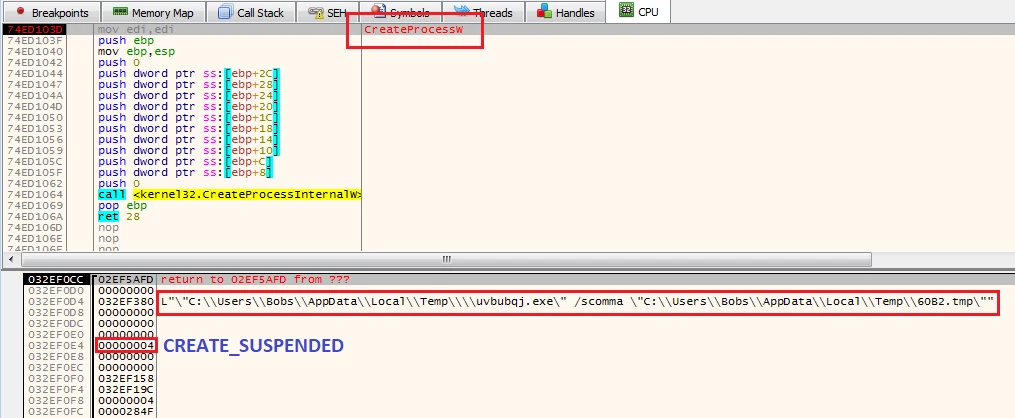Select stack value 032EF158
This screenshot has height=418, width=1015.
click(x=124, y=379)
